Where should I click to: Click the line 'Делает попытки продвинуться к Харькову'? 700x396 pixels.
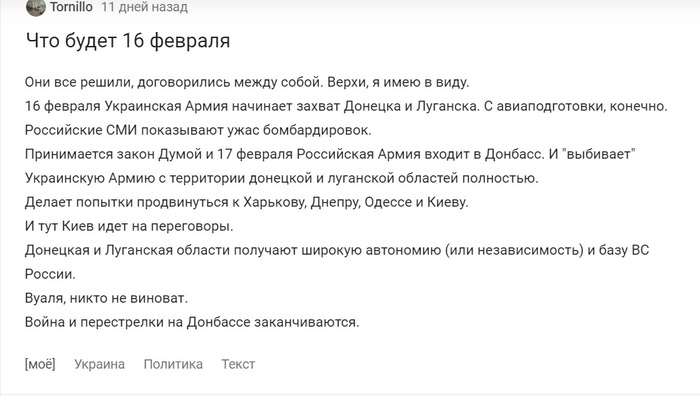(x=247, y=202)
